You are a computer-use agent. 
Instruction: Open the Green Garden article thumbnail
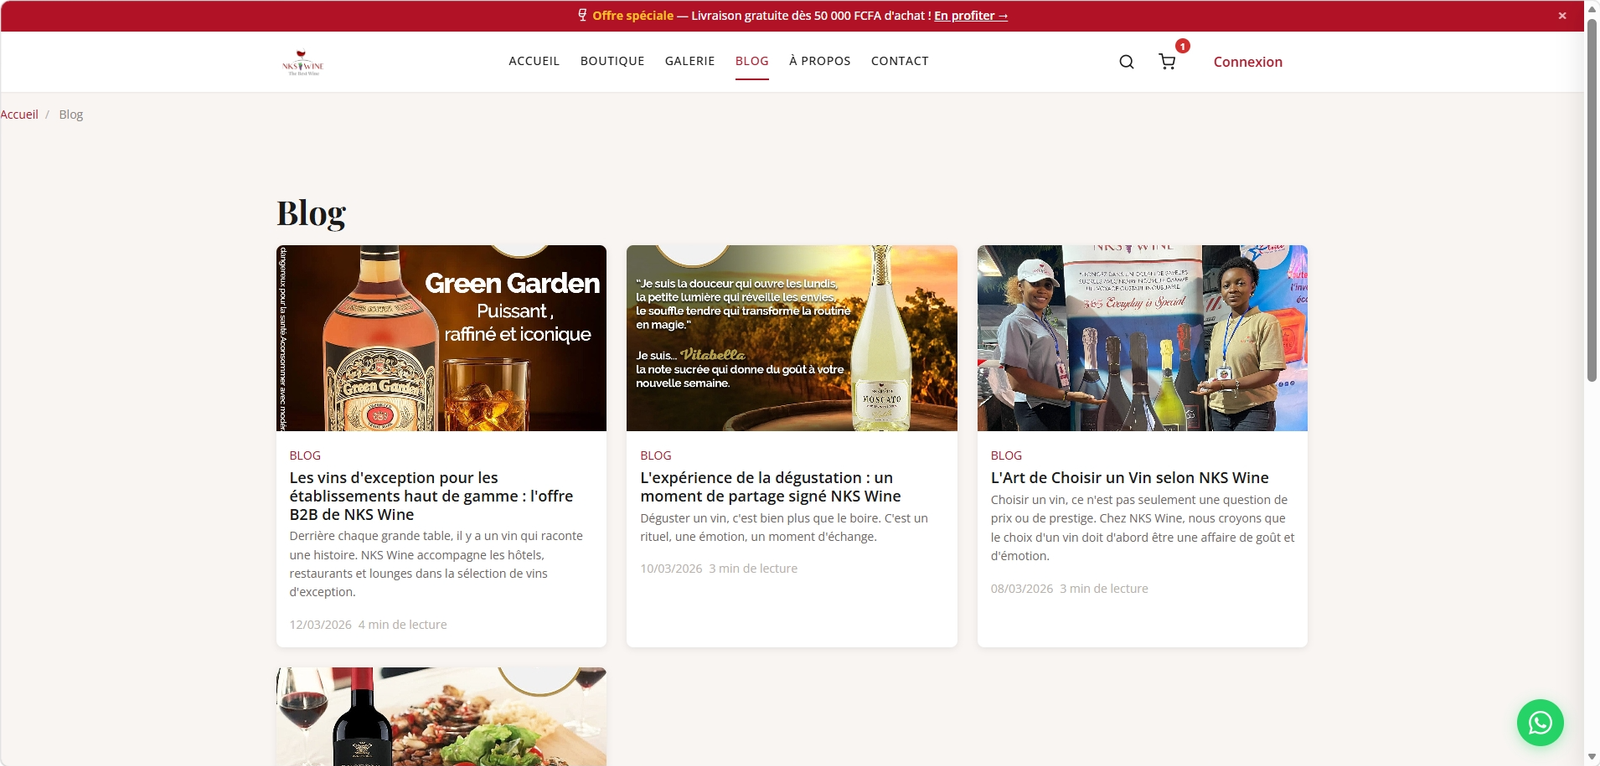(x=441, y=338)
